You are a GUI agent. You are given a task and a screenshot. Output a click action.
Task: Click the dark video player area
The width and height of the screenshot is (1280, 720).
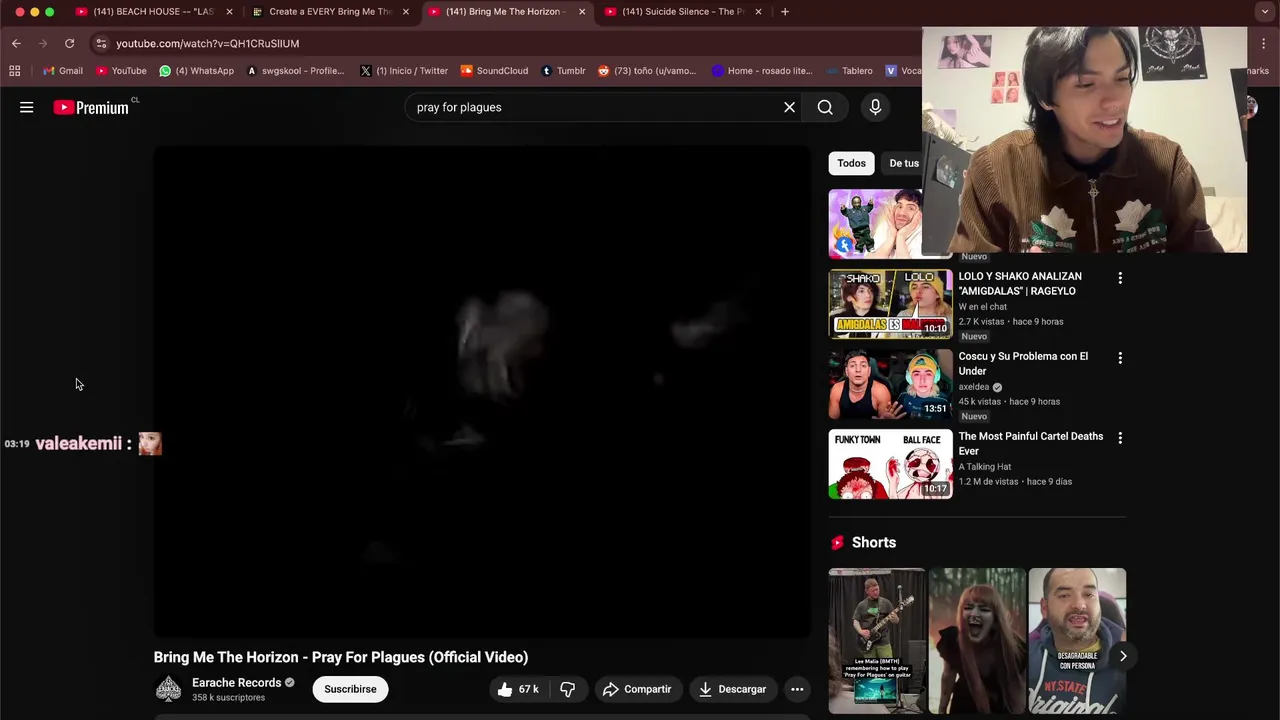tap(482, 392)
